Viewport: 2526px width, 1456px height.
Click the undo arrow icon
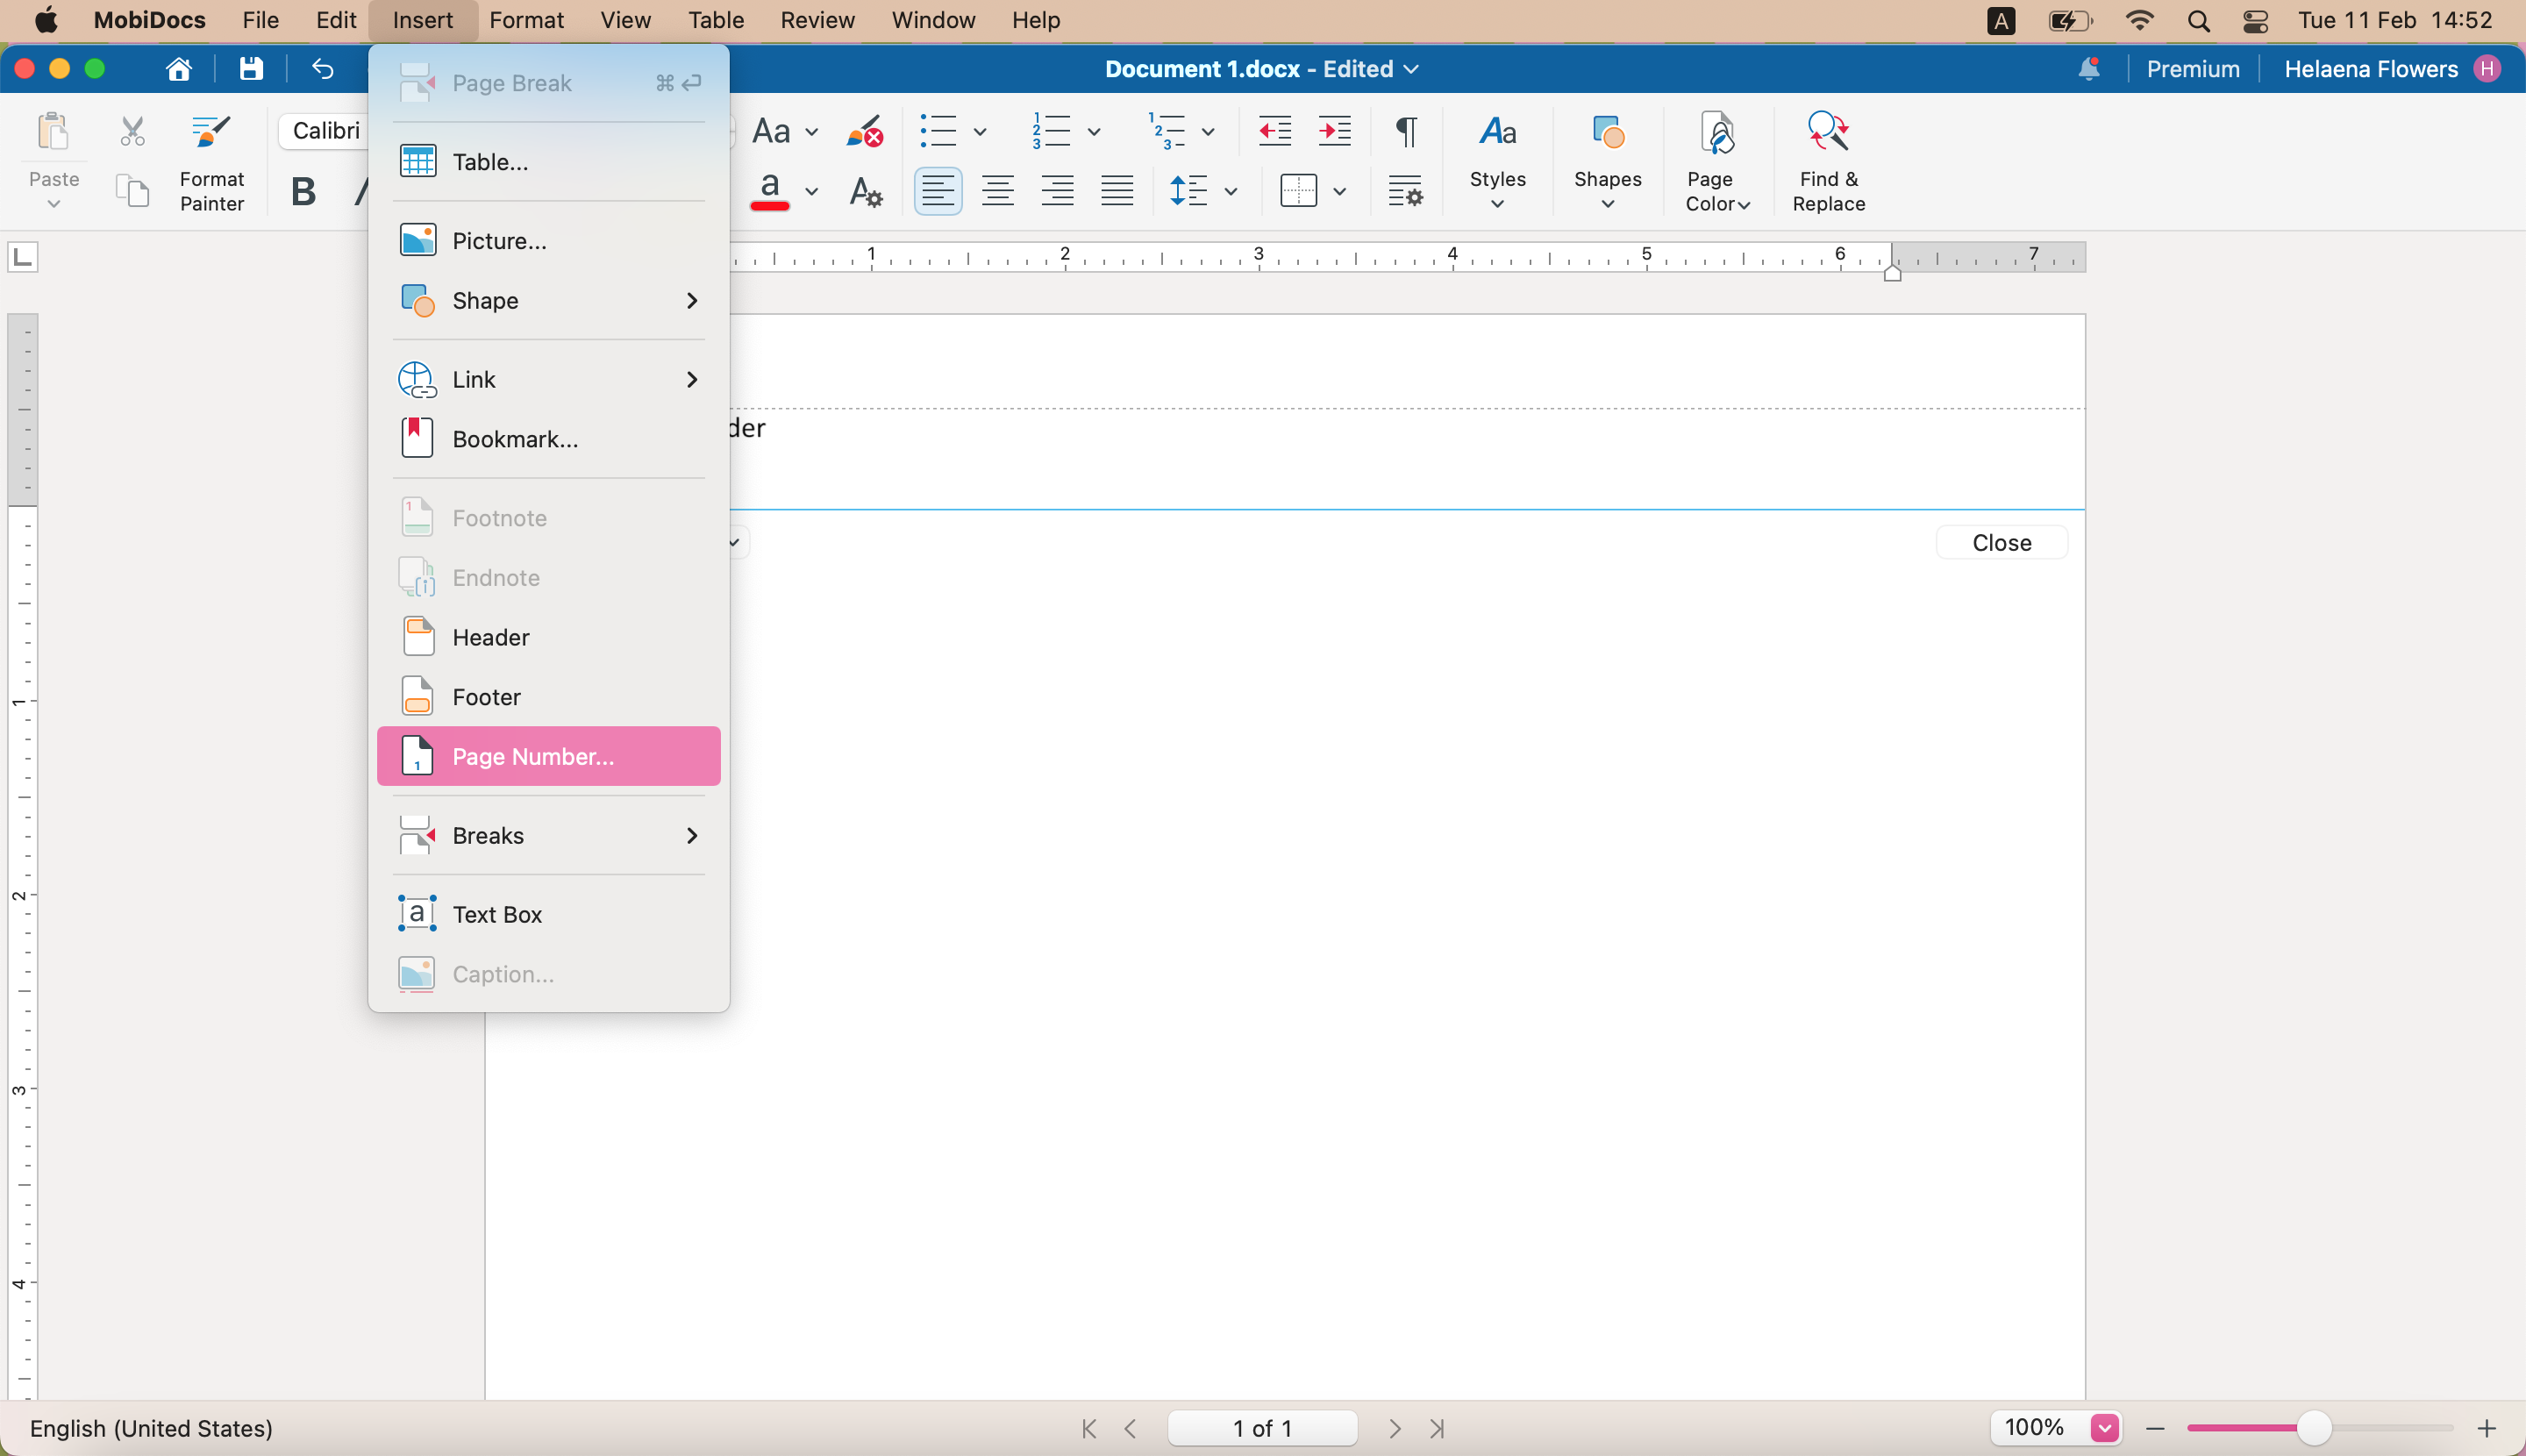tap(322, 69)
